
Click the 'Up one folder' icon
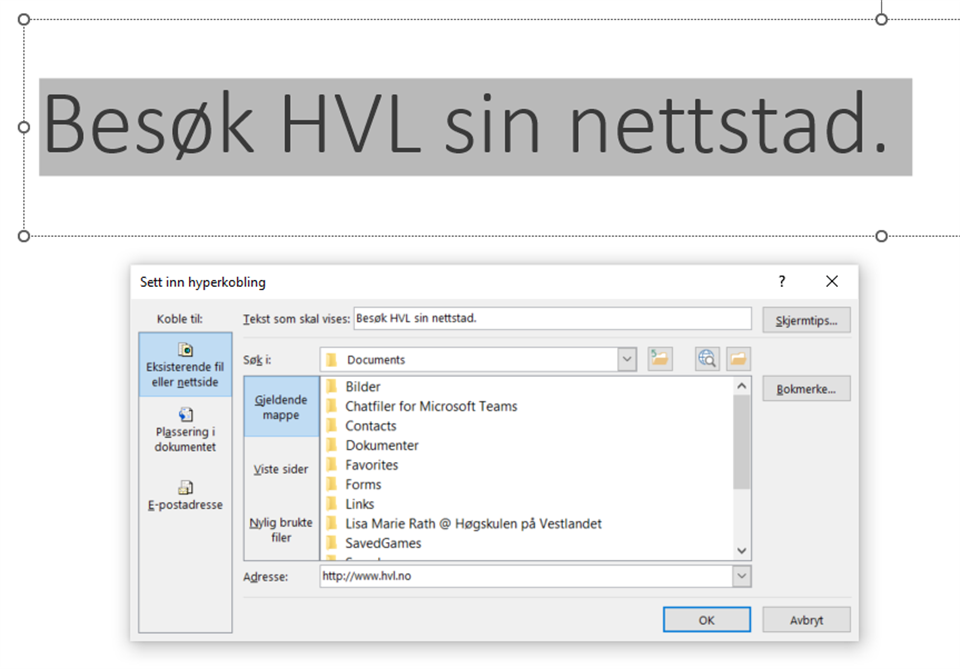click(x=659, y=359)
